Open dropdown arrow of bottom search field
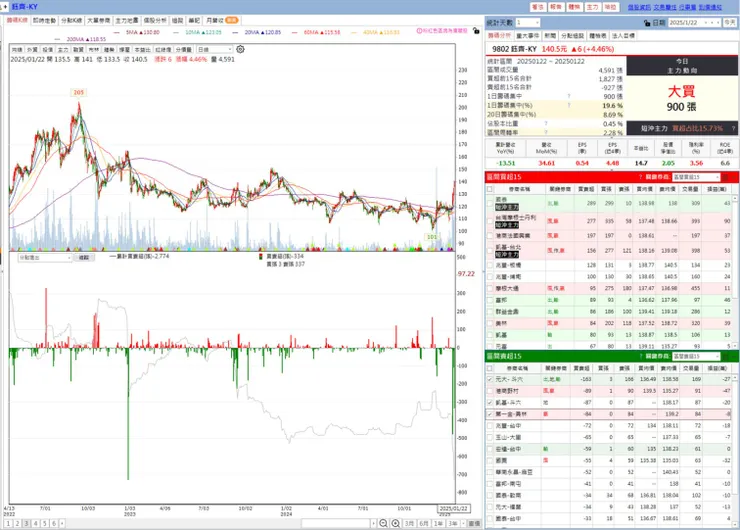740x530 pixels. click(x=374, y=523)
